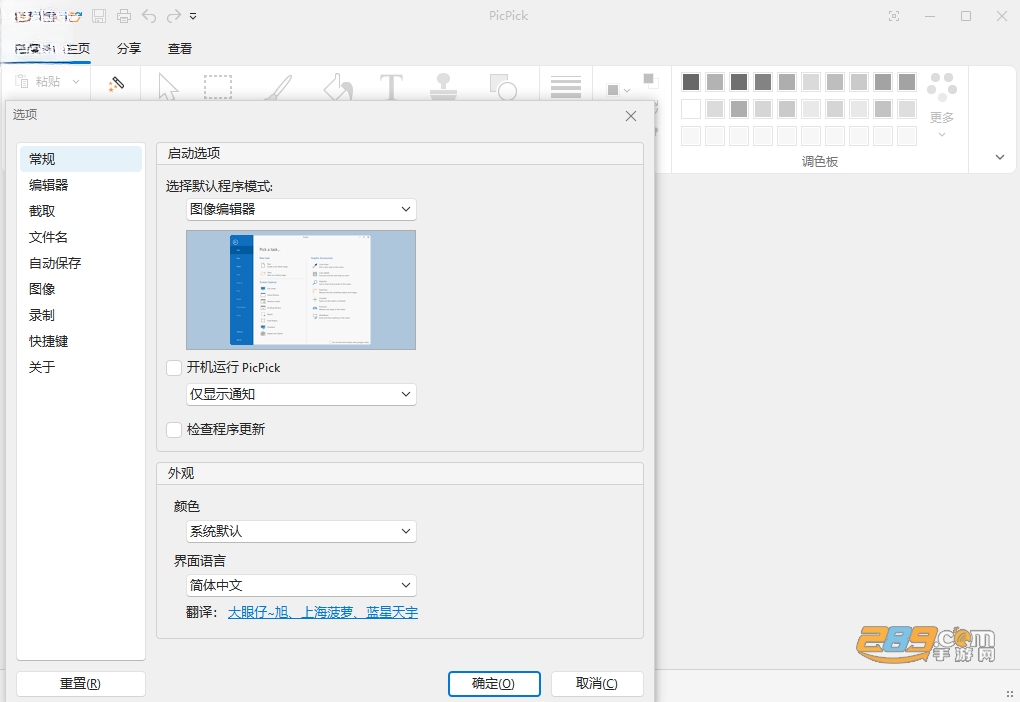Select the Stamp tool
Image resolution: width=1020 pixels, height=702 pixels.
coord(444,87)
